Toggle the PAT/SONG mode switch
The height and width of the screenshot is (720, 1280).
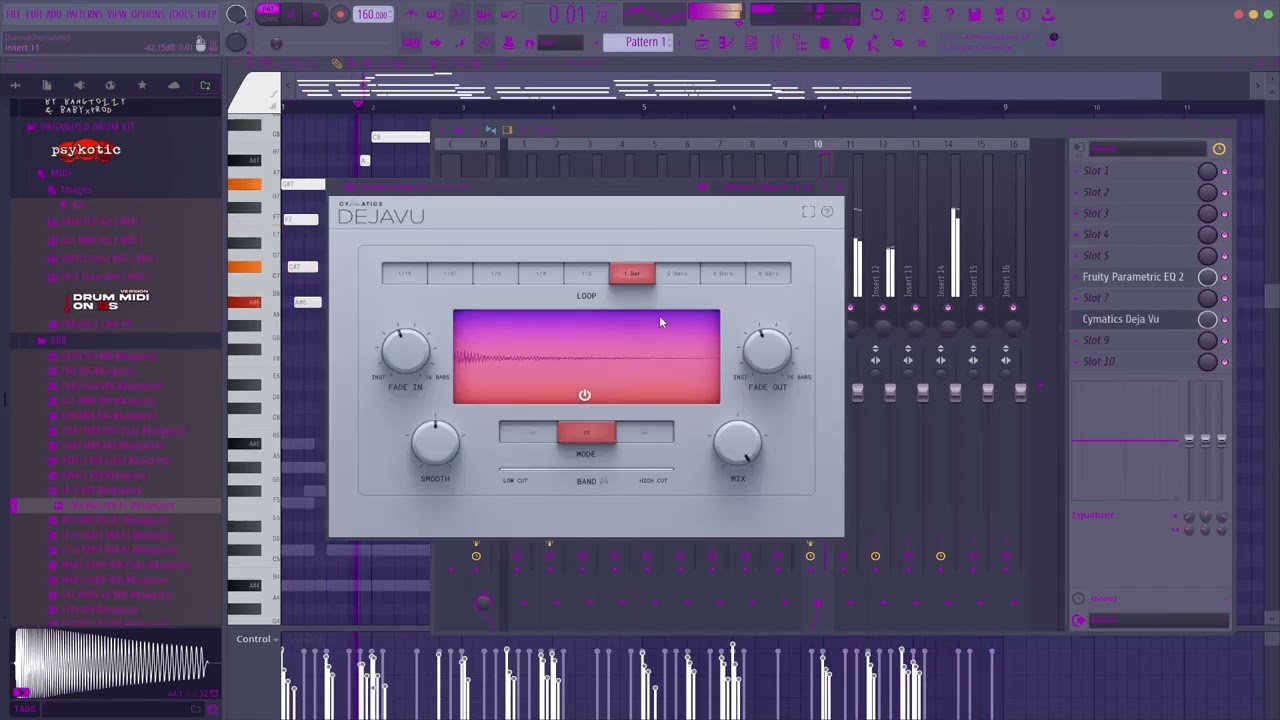[268, 14]
